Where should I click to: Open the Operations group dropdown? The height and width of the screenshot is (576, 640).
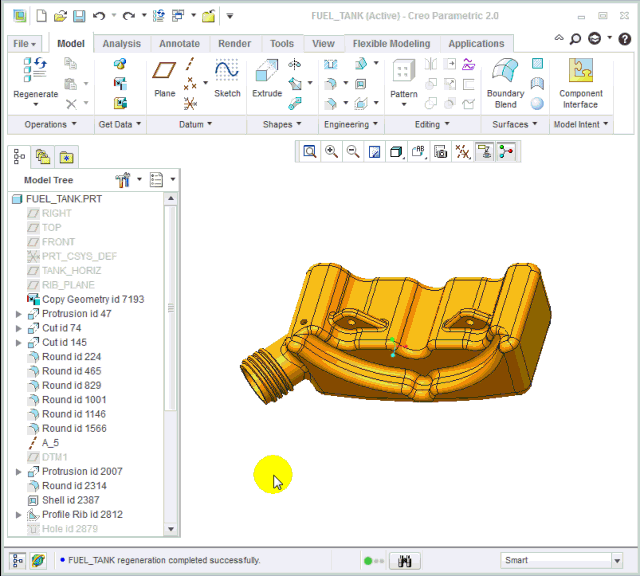[51, 124]
